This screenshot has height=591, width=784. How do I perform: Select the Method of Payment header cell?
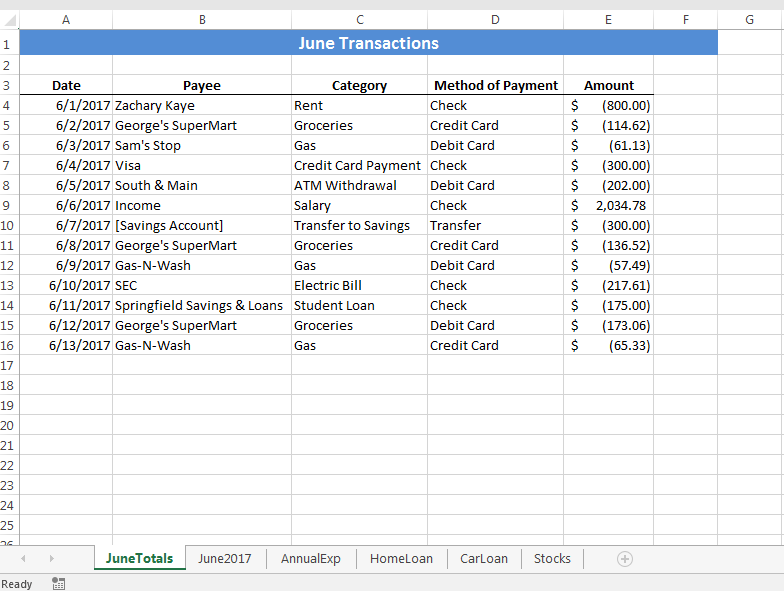tap(496, 86)
